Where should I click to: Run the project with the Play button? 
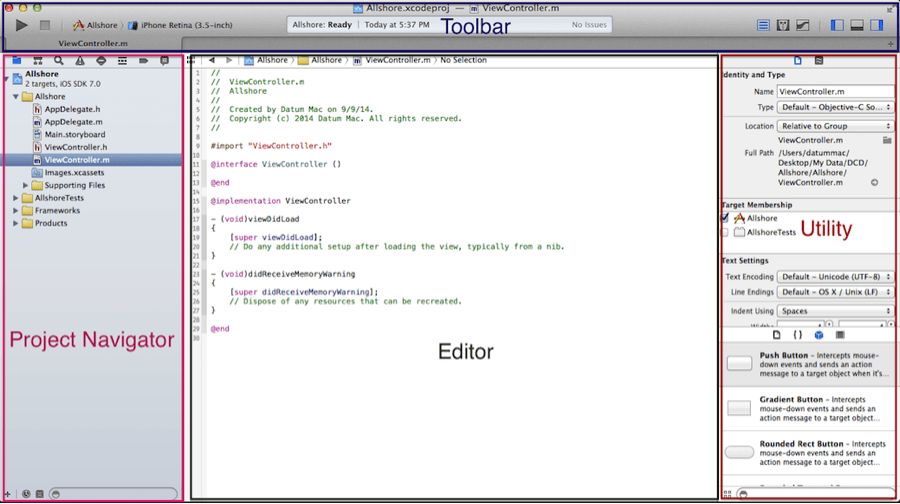pos(22,25)
